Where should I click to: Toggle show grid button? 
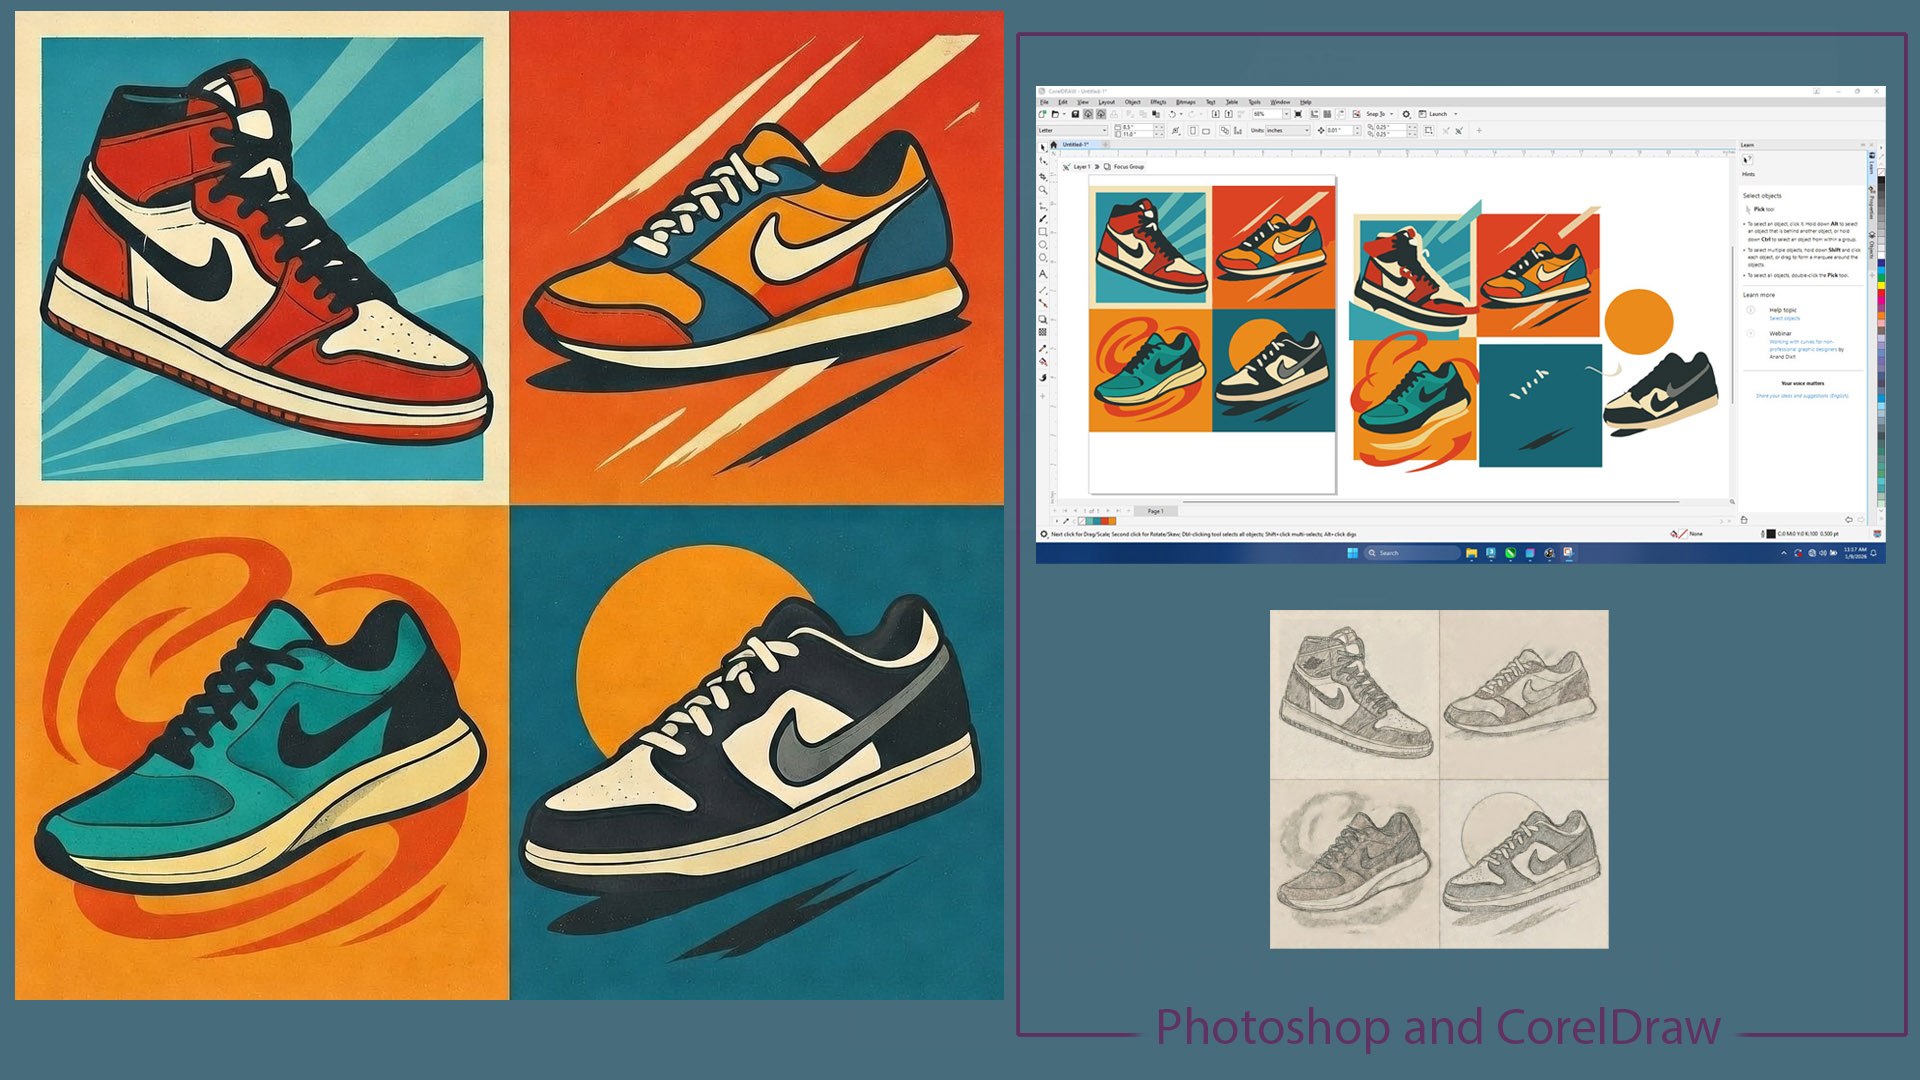coord(1327,114)
